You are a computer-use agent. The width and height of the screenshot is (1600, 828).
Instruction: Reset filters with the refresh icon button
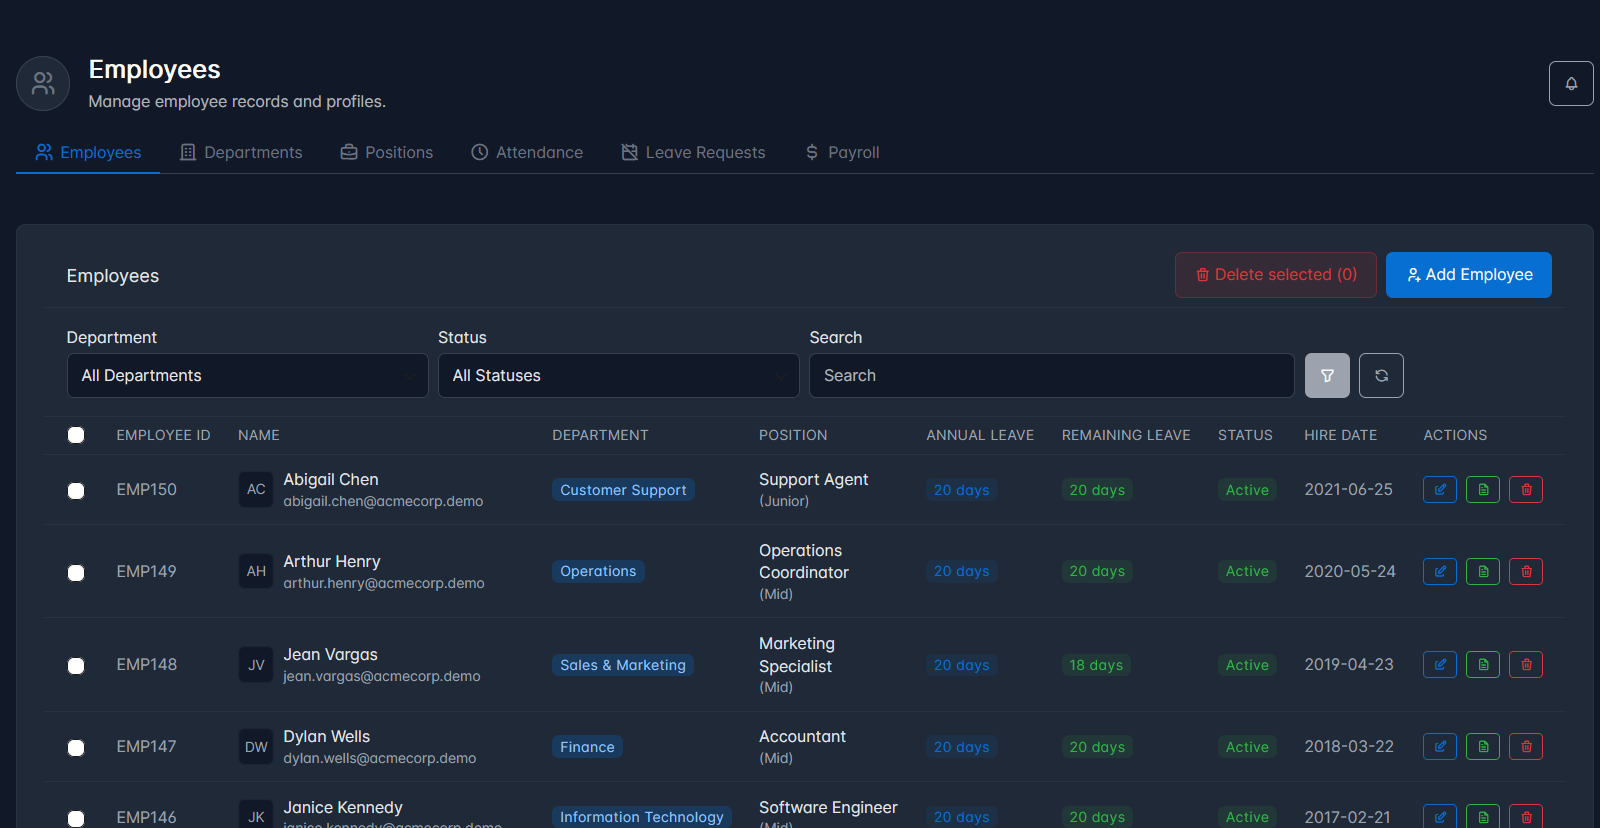point(1381,375)
